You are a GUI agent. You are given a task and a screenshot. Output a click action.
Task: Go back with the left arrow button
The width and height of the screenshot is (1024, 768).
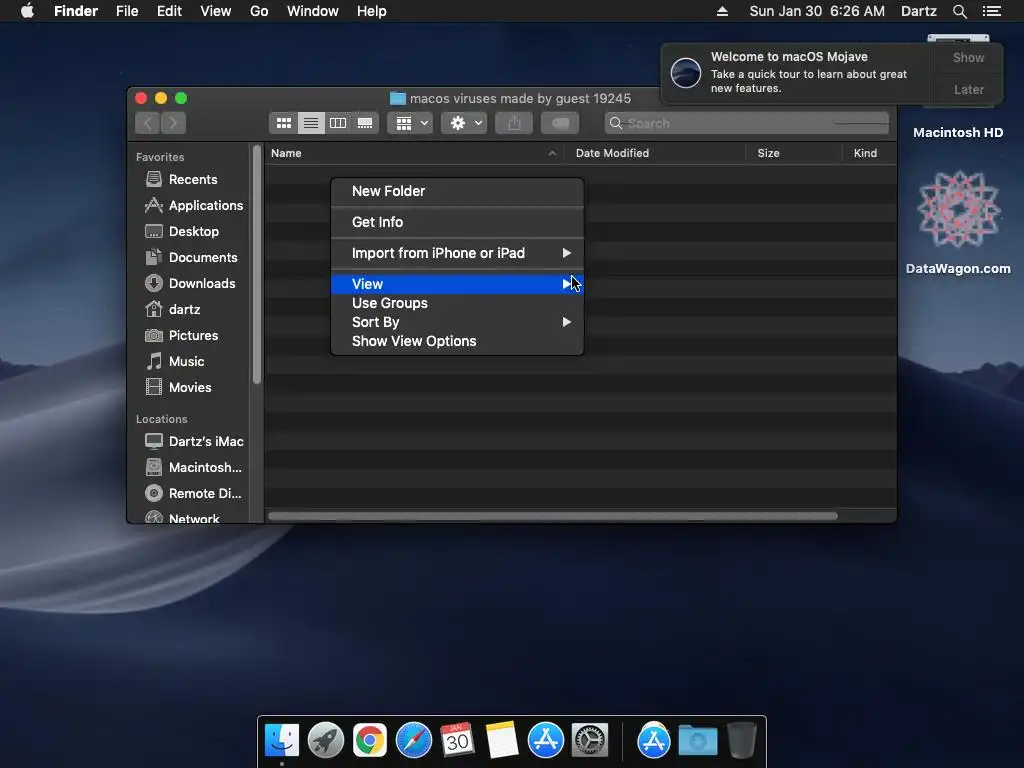[148, 123]
